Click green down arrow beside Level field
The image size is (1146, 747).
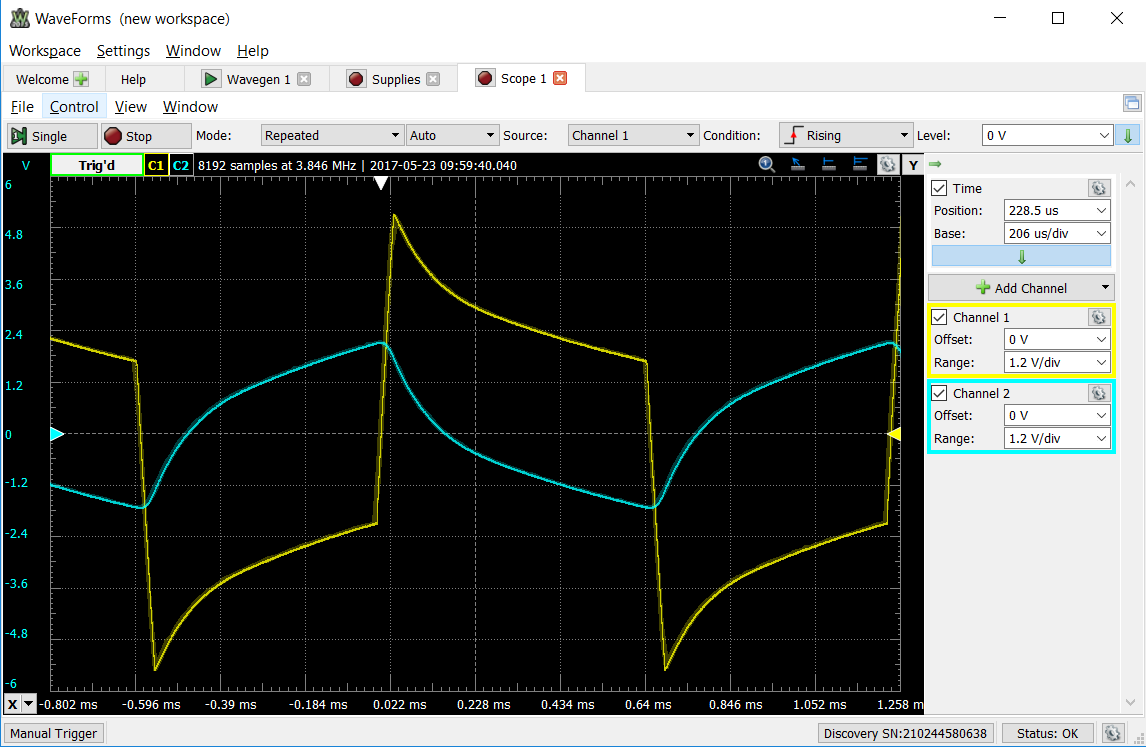point(1128,135)
